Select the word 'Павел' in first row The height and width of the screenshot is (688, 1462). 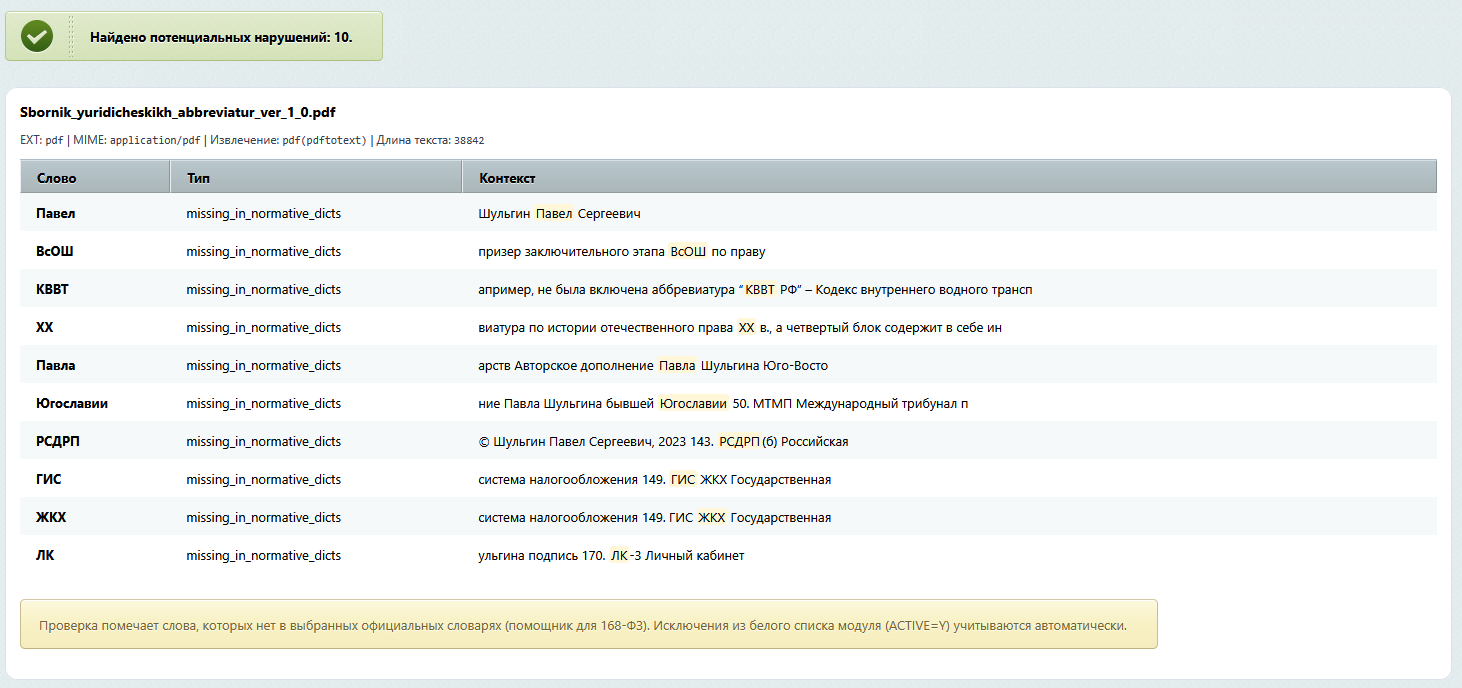tap(56, 213)
